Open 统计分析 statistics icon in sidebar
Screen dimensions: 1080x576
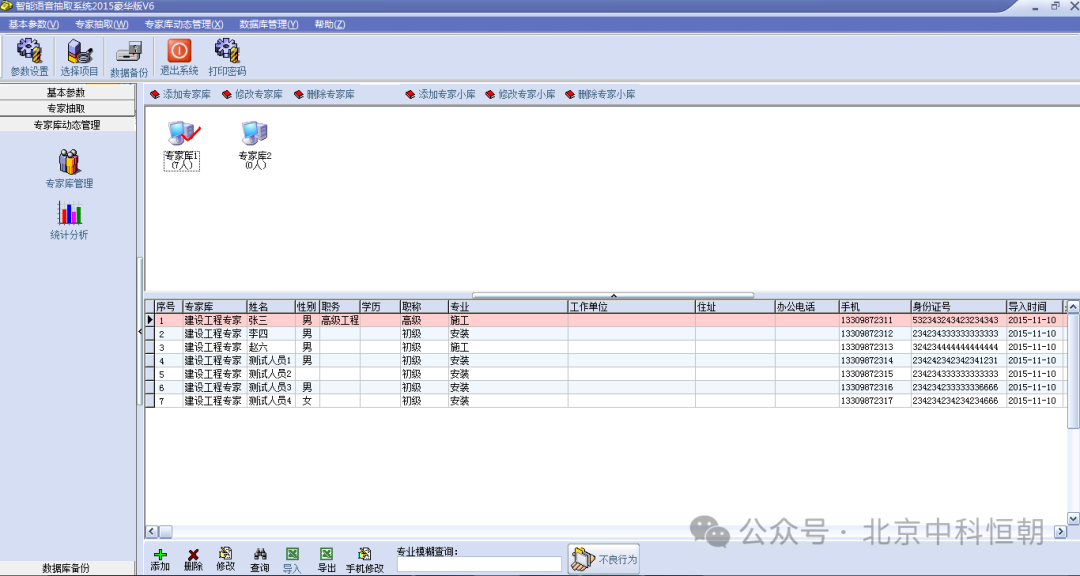point(69,220)
